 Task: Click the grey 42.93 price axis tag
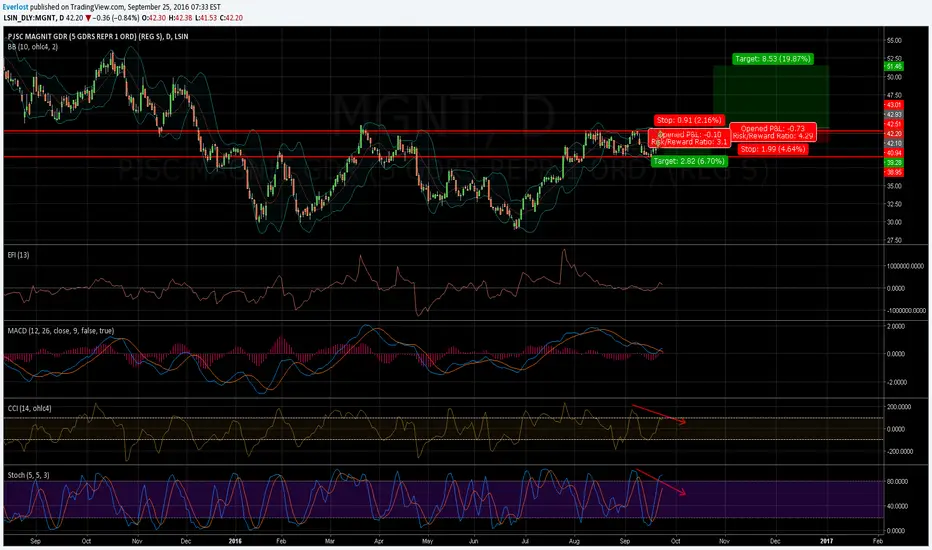pyautogui.click(x=894, y=115)
